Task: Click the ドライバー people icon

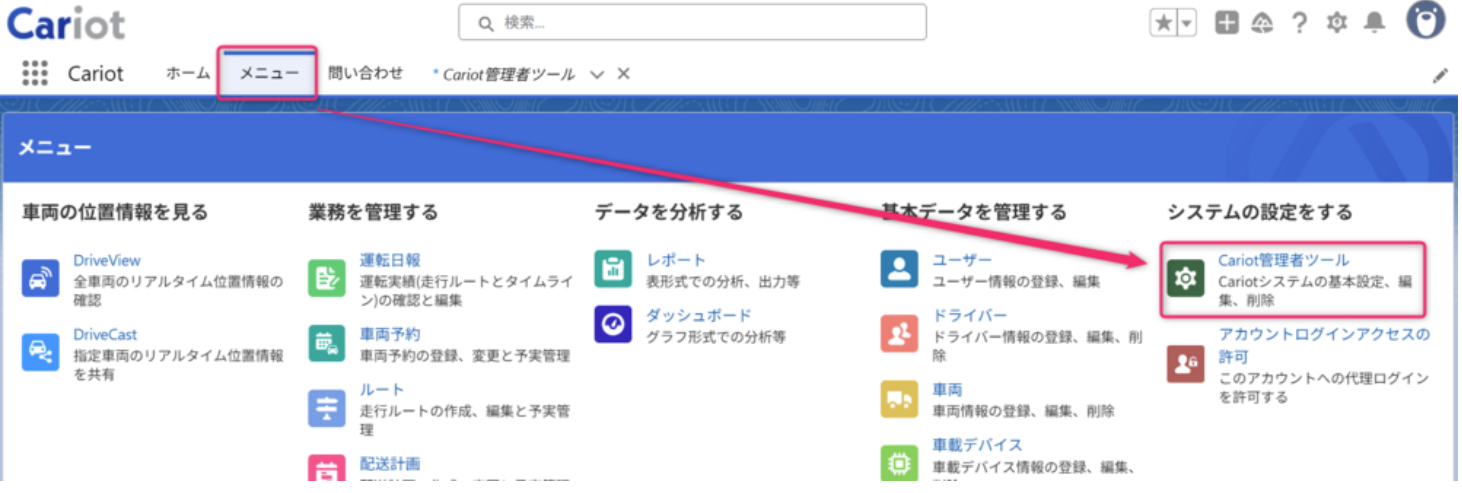Action: [x=899, y=334]
